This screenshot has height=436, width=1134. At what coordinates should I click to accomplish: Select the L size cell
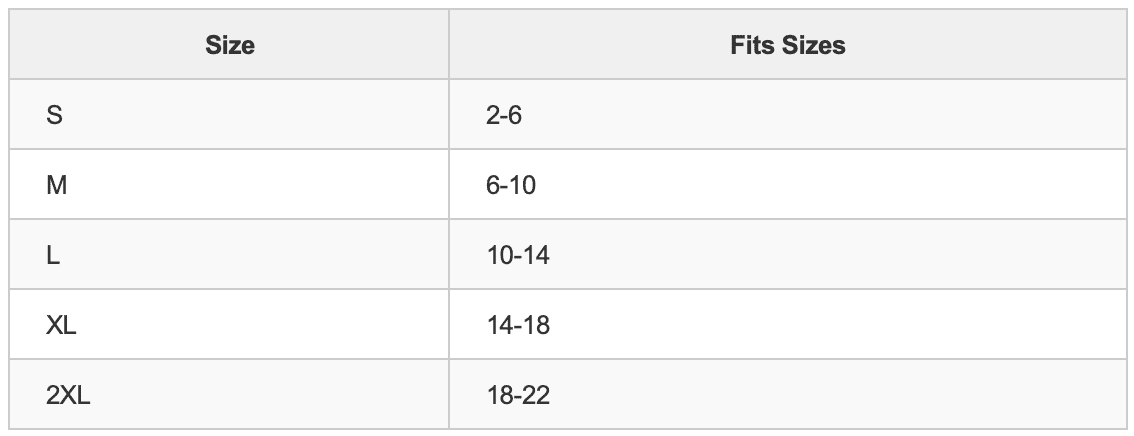pos(229,255)
